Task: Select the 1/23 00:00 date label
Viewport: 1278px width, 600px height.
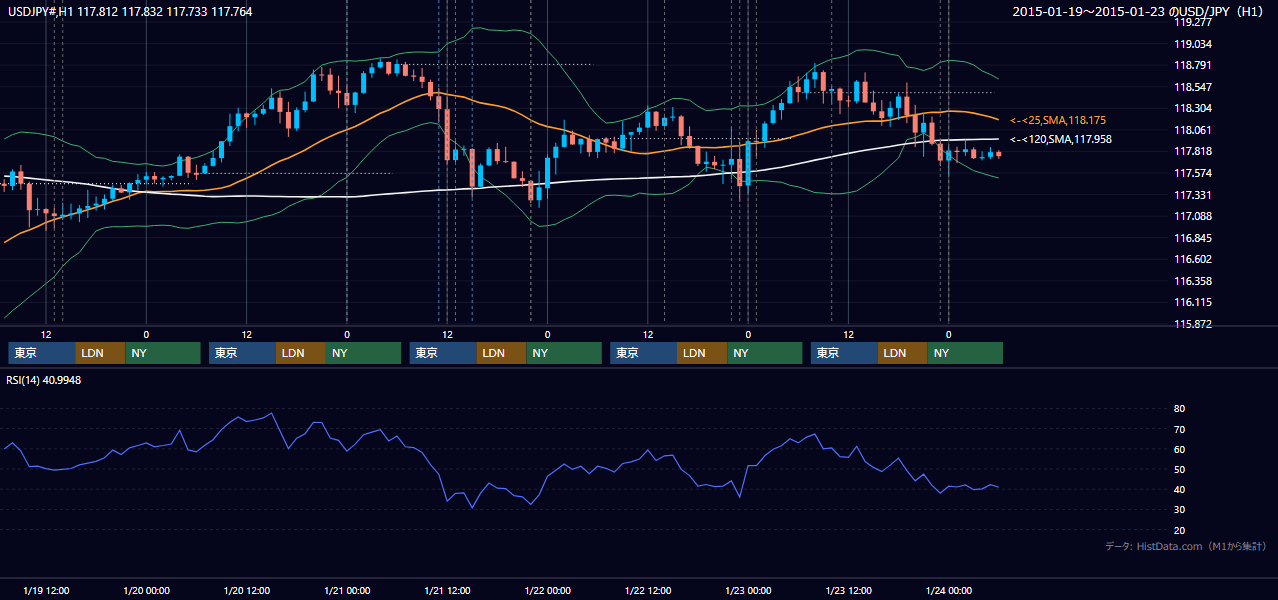Action: pyautogui.click(x=748, y=591)
